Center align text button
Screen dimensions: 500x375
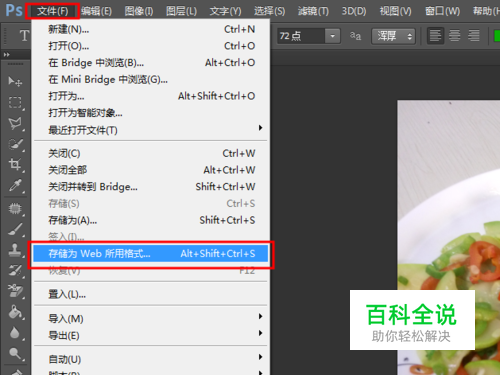pyautogui.click(x=455, y=36)
